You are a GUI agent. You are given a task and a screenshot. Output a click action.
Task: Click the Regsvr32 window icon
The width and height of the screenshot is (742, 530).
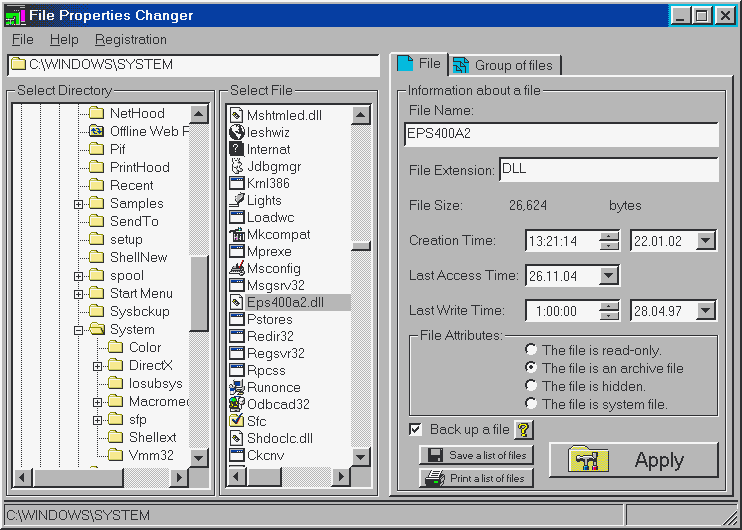(236, 353)
